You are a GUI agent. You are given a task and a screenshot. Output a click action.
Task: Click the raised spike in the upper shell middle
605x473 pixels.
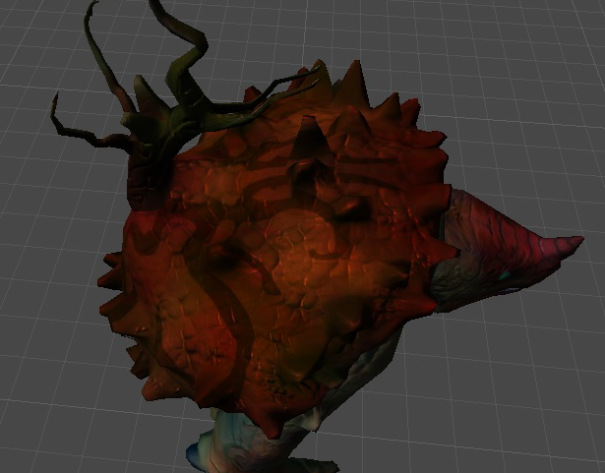tap(305, 133)
